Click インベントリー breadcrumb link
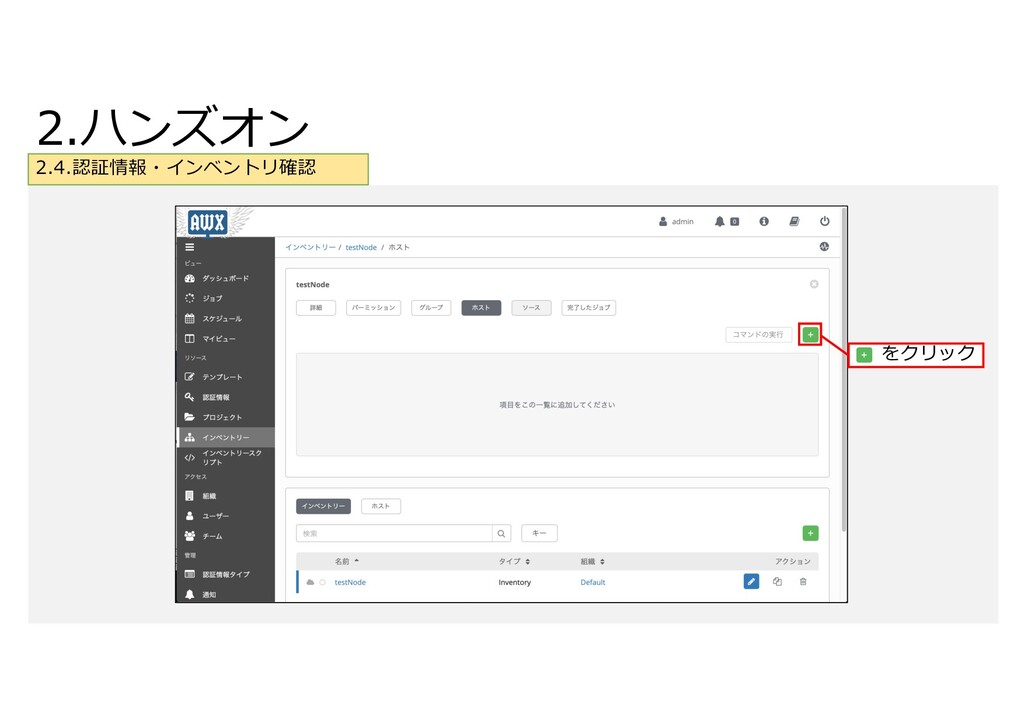This screenshot has width=1024, height=724. [x=310, y=247]
